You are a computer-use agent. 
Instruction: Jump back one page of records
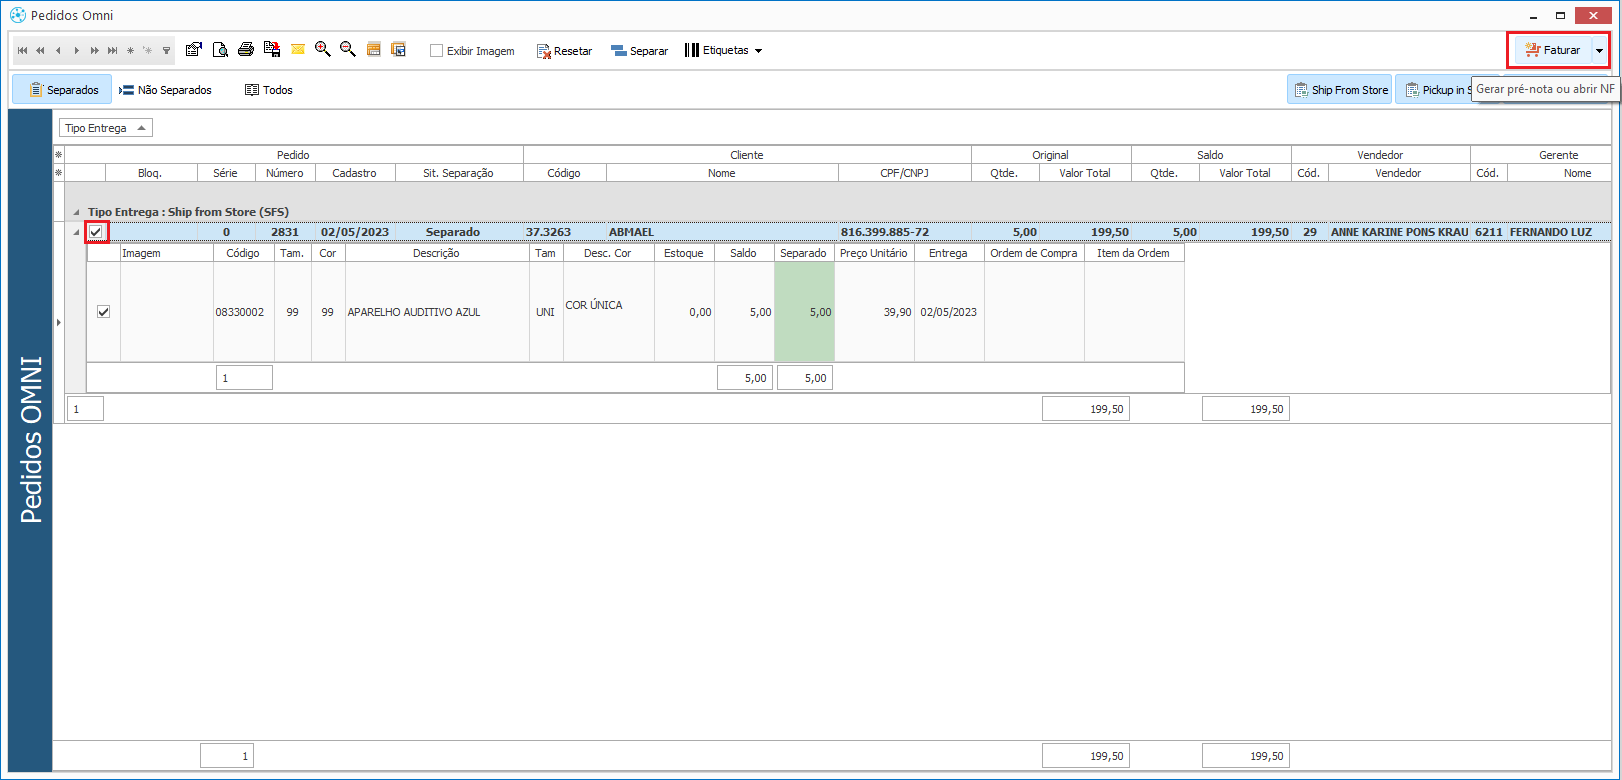click(40, 50)
